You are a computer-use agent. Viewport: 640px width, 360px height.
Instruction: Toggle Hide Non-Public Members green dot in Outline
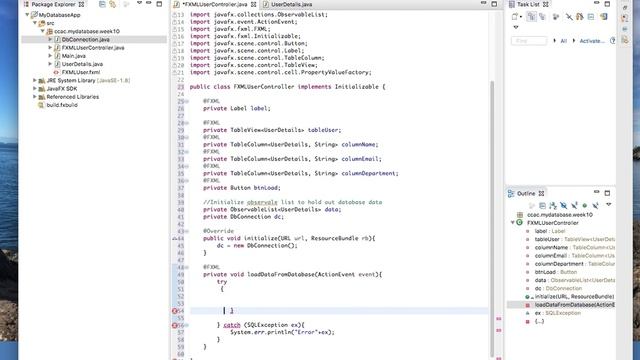tap(584, 206)
